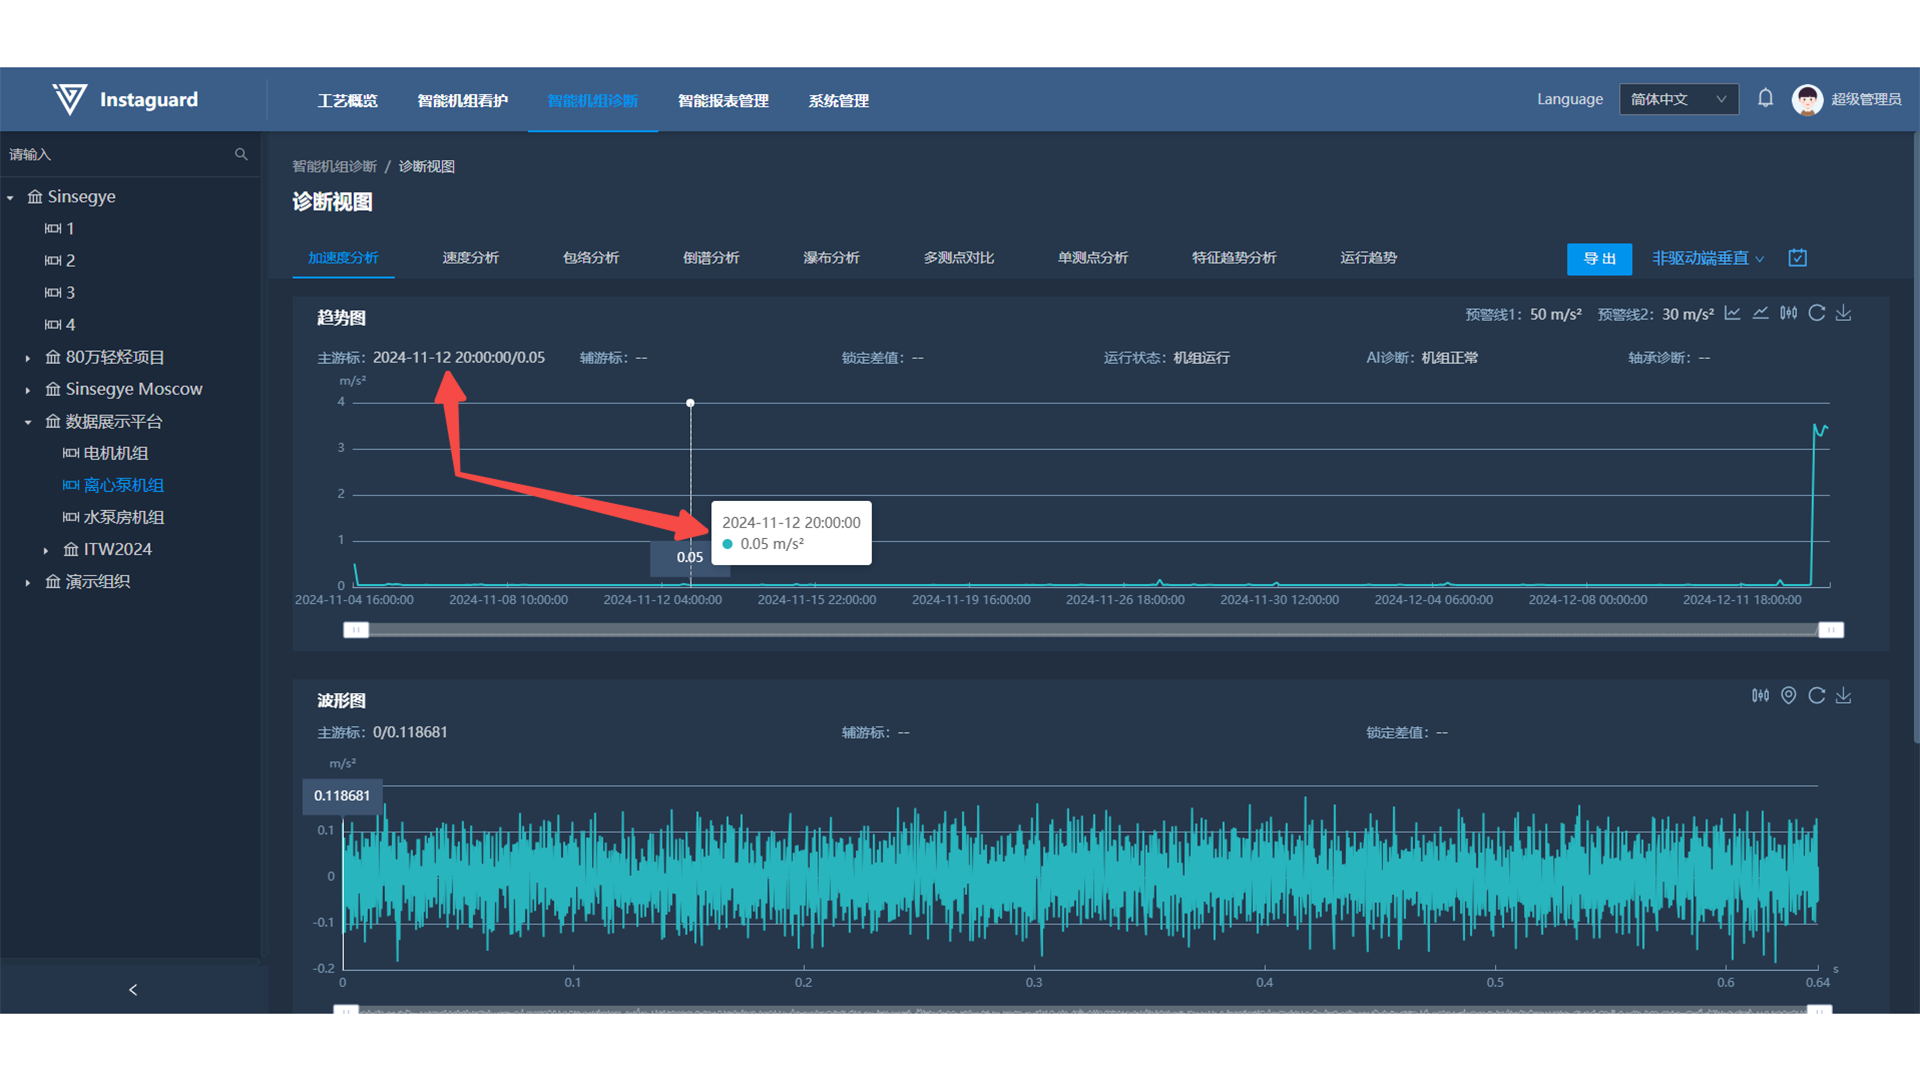This screenshot has height=1080, width=1920.
Task: Switch to the 倒谱分析 tab
Action: point(711,258)
